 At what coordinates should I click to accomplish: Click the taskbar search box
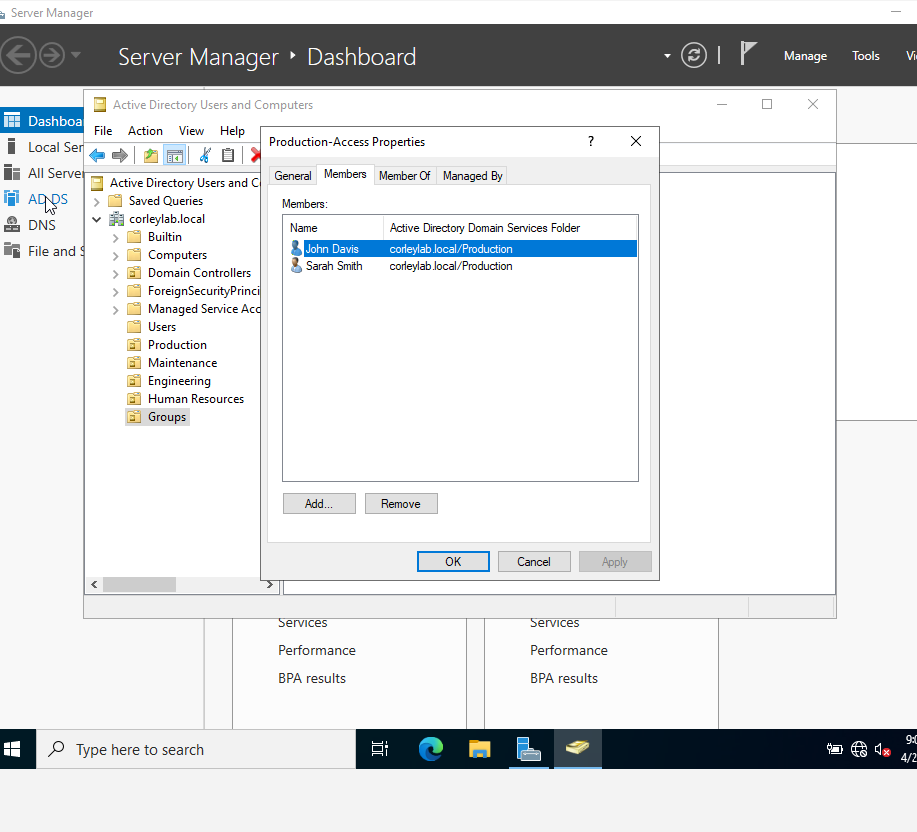(x=196, y=749)
